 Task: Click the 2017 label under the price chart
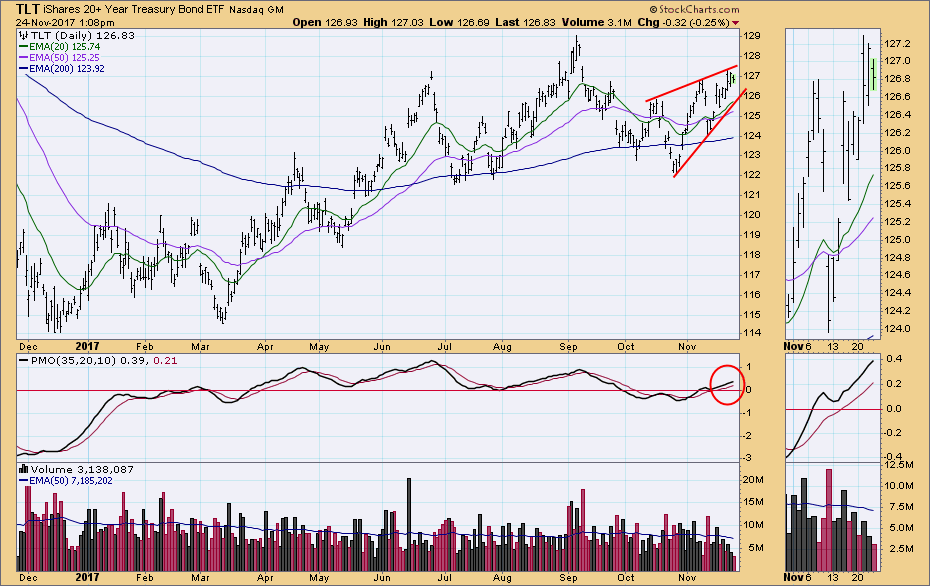[x=88, y=346]
